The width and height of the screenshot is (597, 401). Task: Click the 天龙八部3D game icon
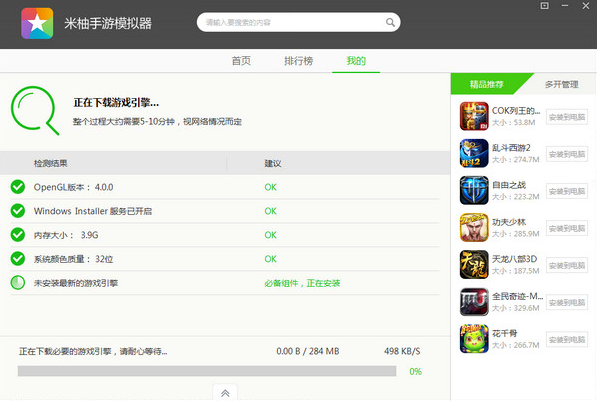pos(474,264)
